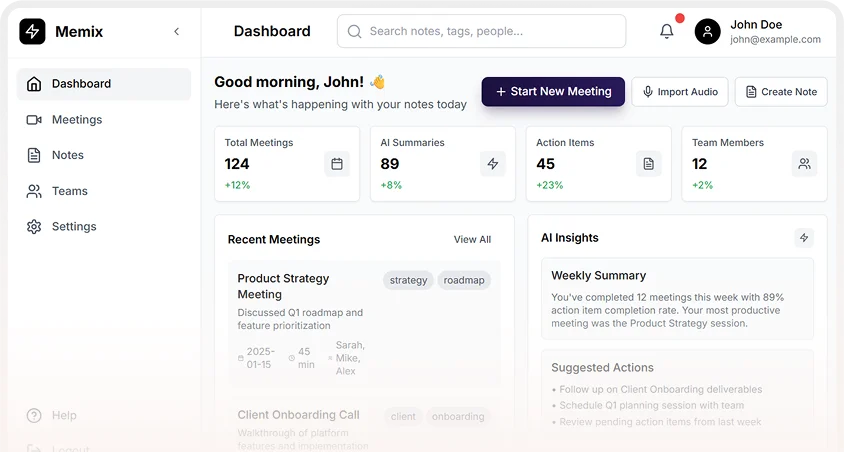This screenshot has width=844, height=452.
Task: Click the AI Summaries value 89
Action: coord(390,164)
